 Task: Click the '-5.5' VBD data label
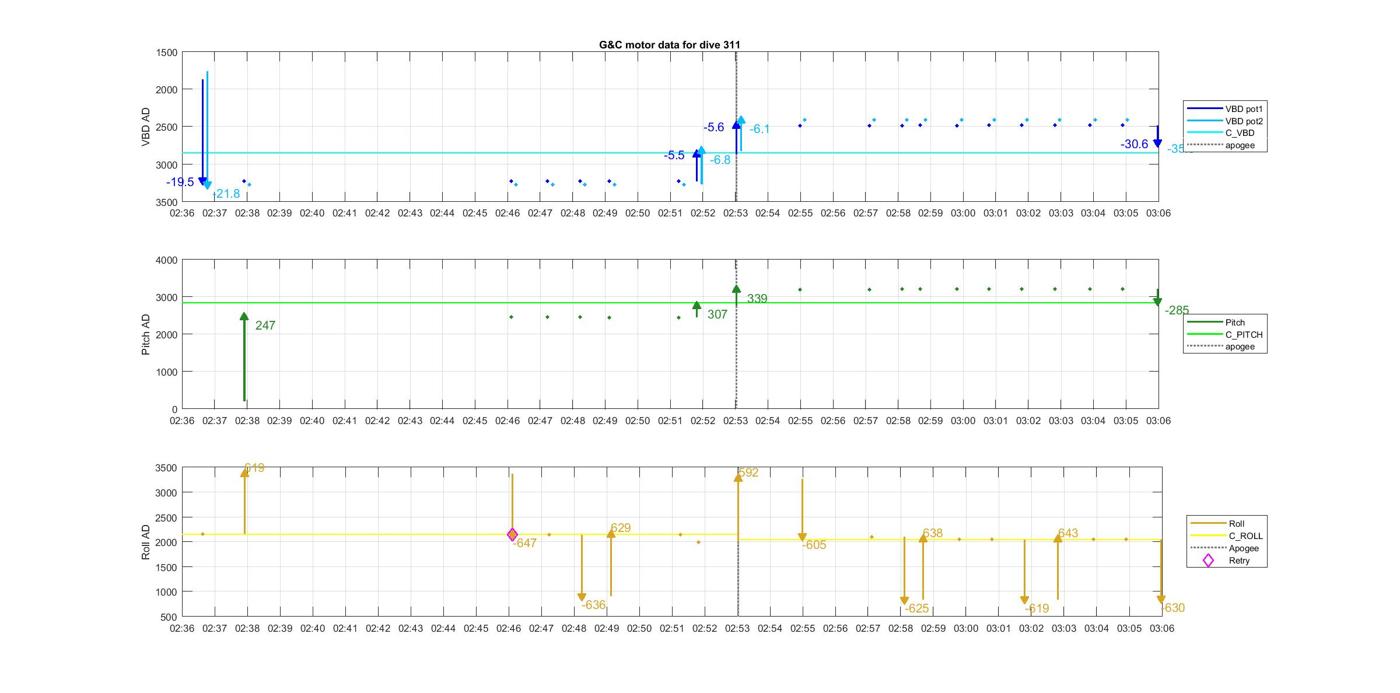[x=674, y=155]
